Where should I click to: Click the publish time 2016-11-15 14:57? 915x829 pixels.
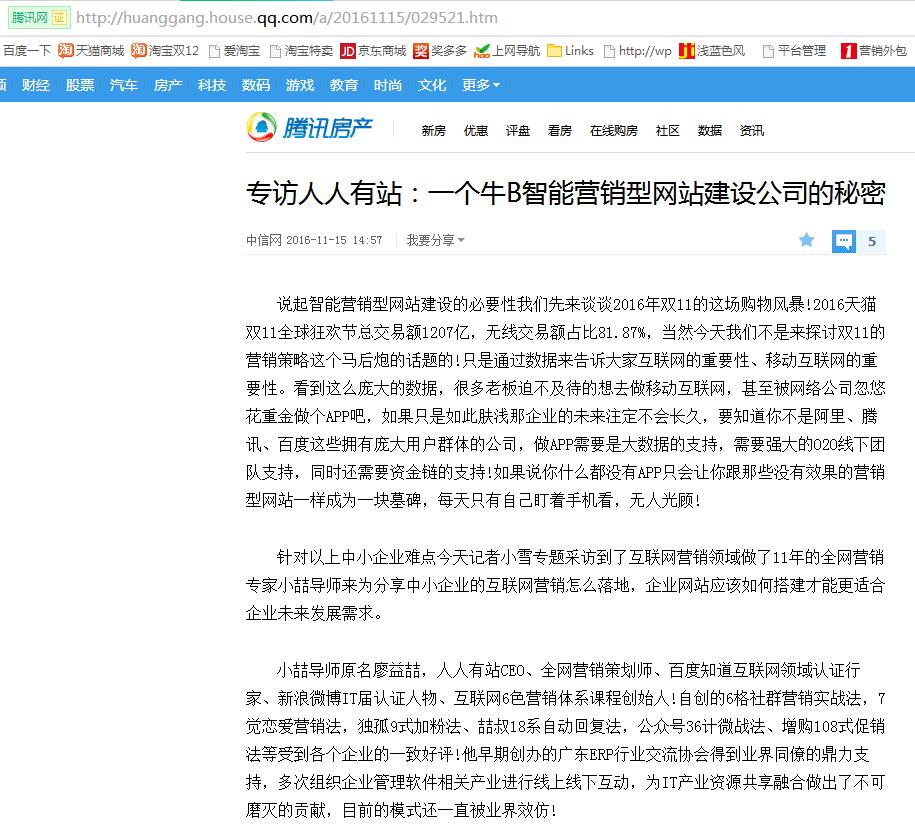[334, 240]
